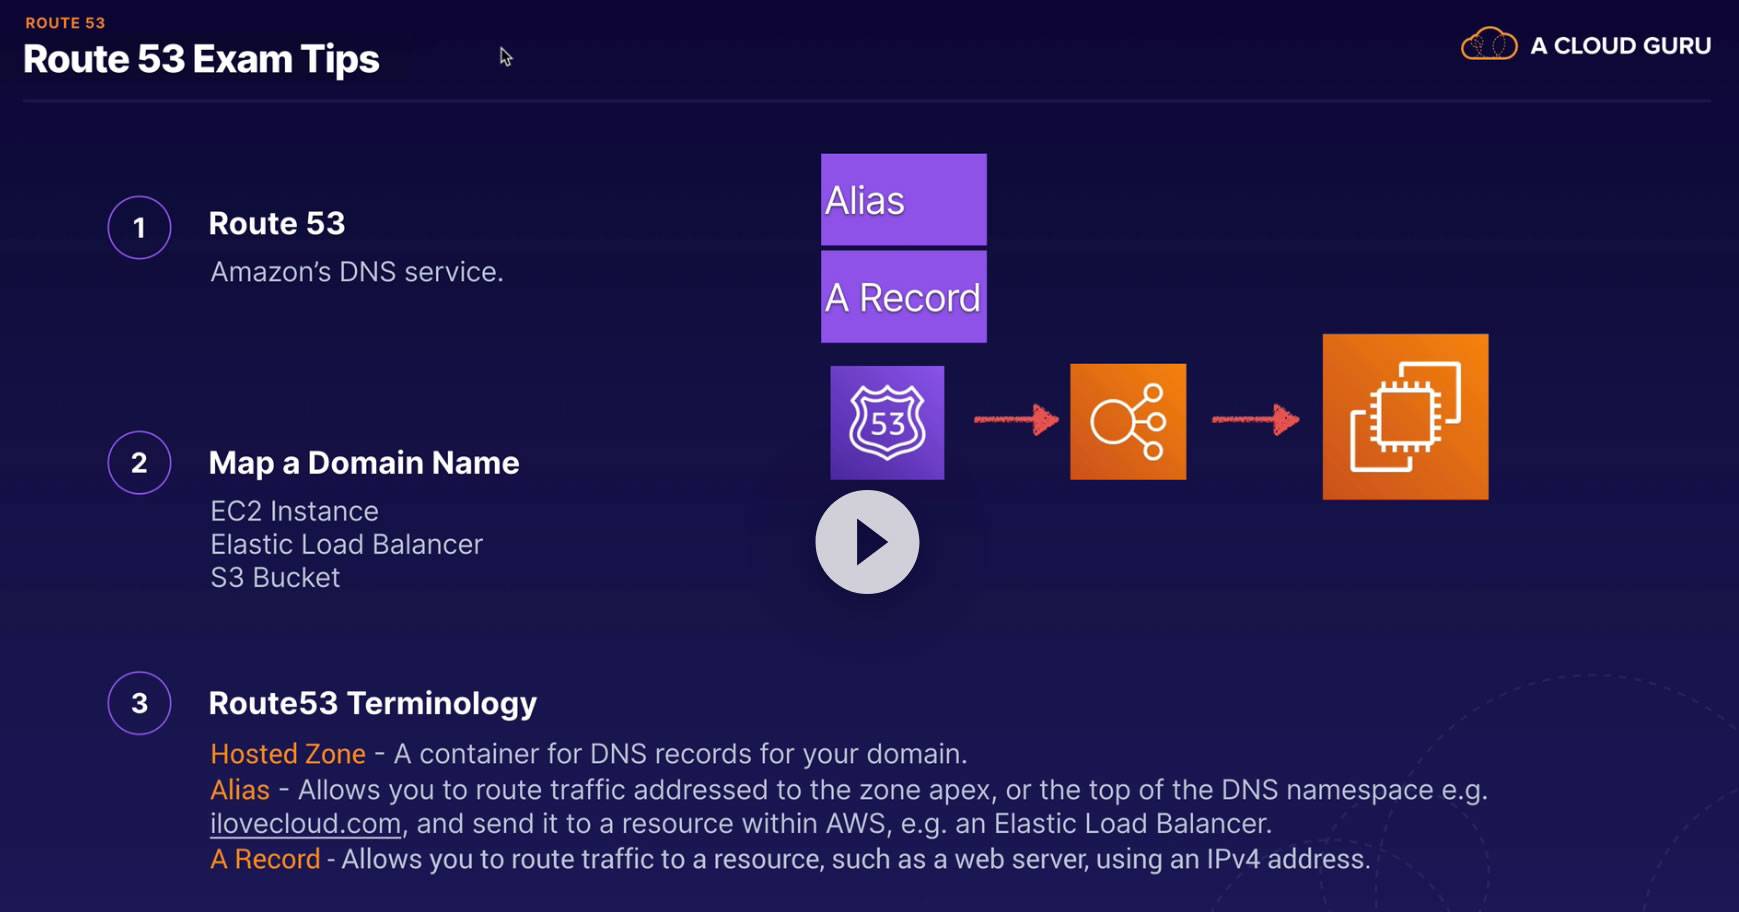
Task: Click the "Elastic Load Balancer" list line
Action: click(x=346, y=544)
